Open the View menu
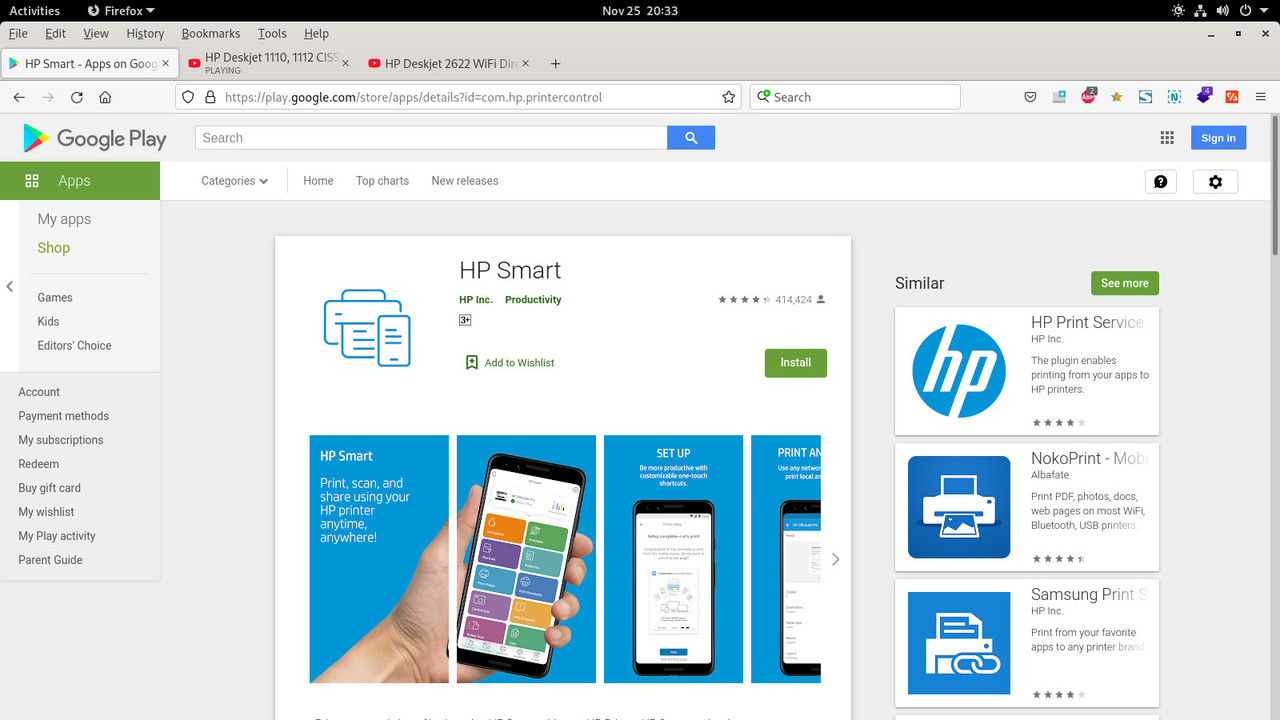Viewport: 1280px width, 720px height. tap(96, 33)
